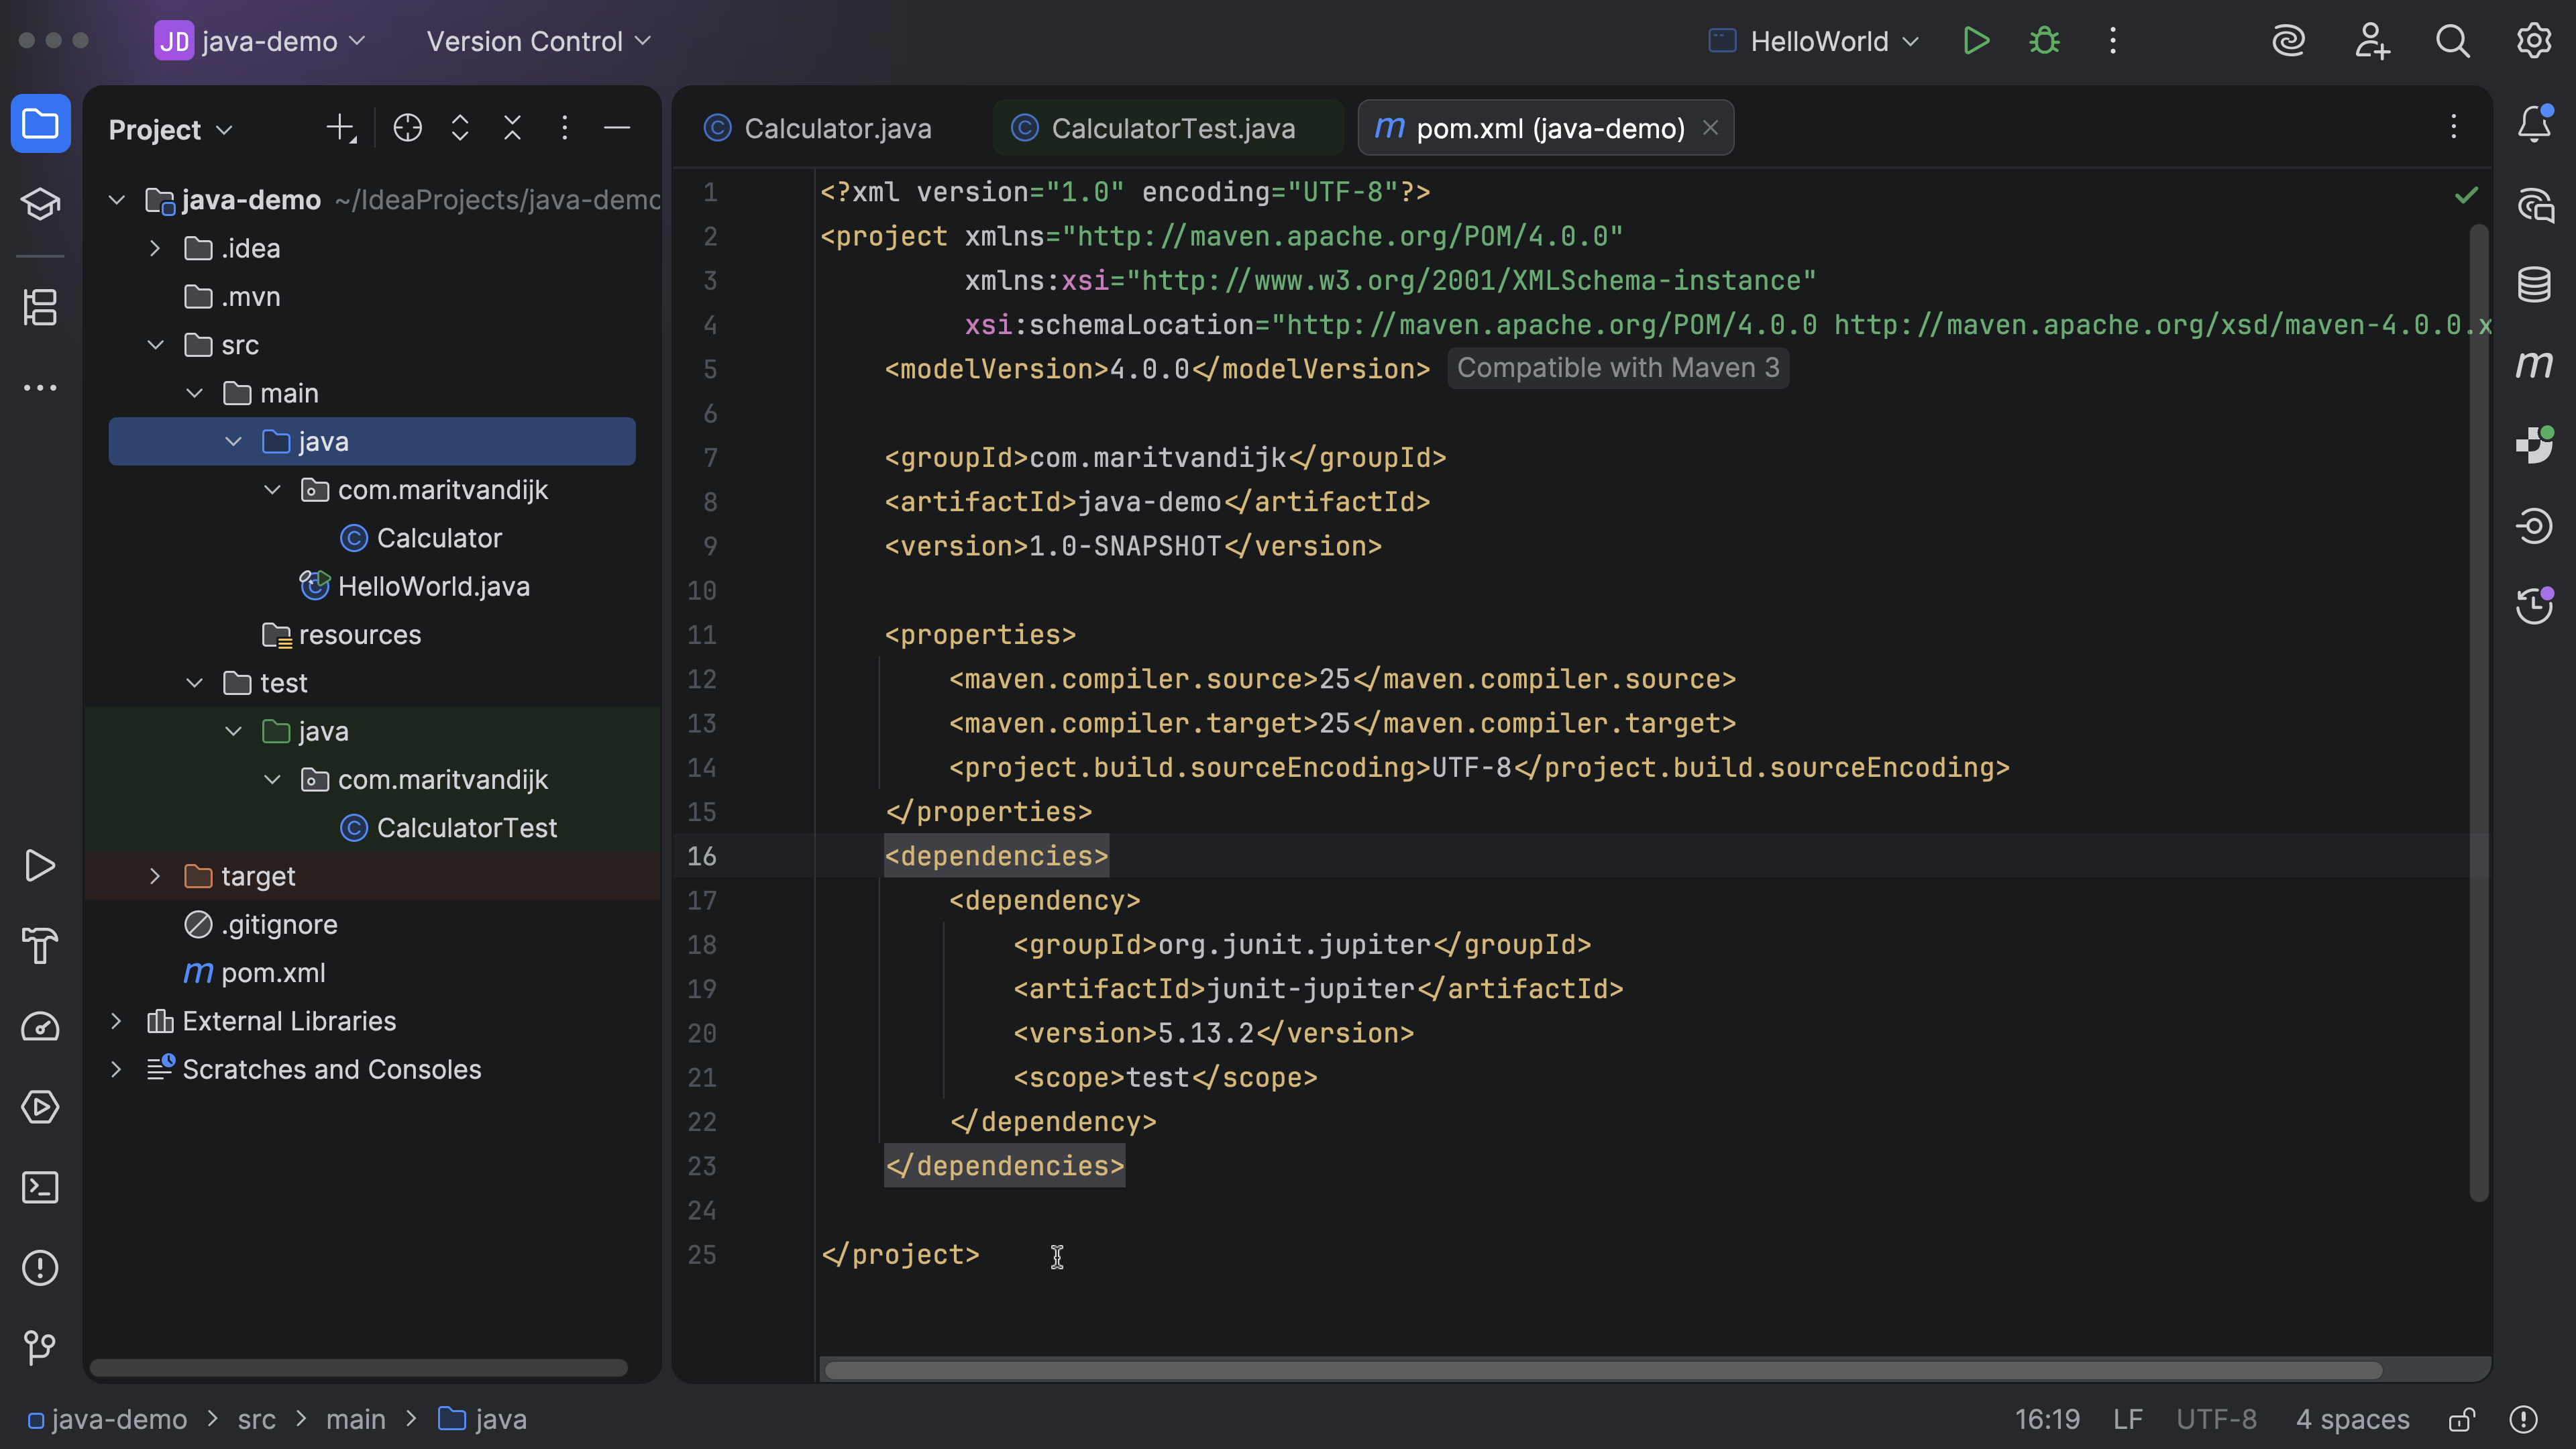Toggle the Structure tool window button
2576x1449 pixels.
[40, 307]
